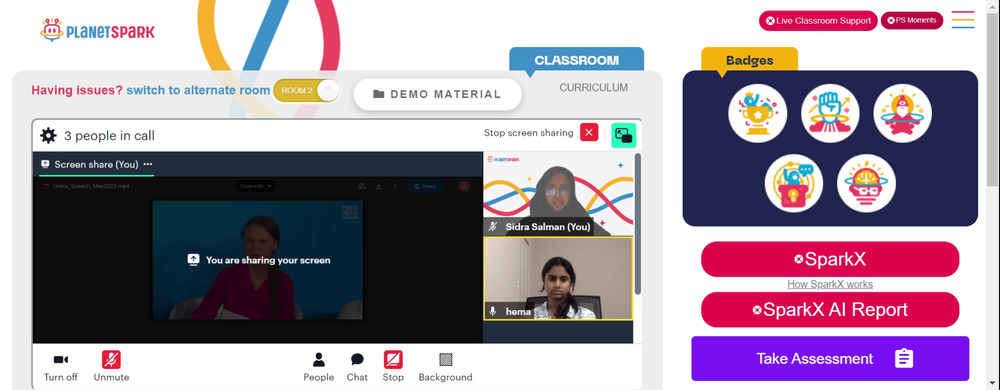Click hema's microphone icon
Screen dimensions: 1000x390
click(x=492, y=312)
